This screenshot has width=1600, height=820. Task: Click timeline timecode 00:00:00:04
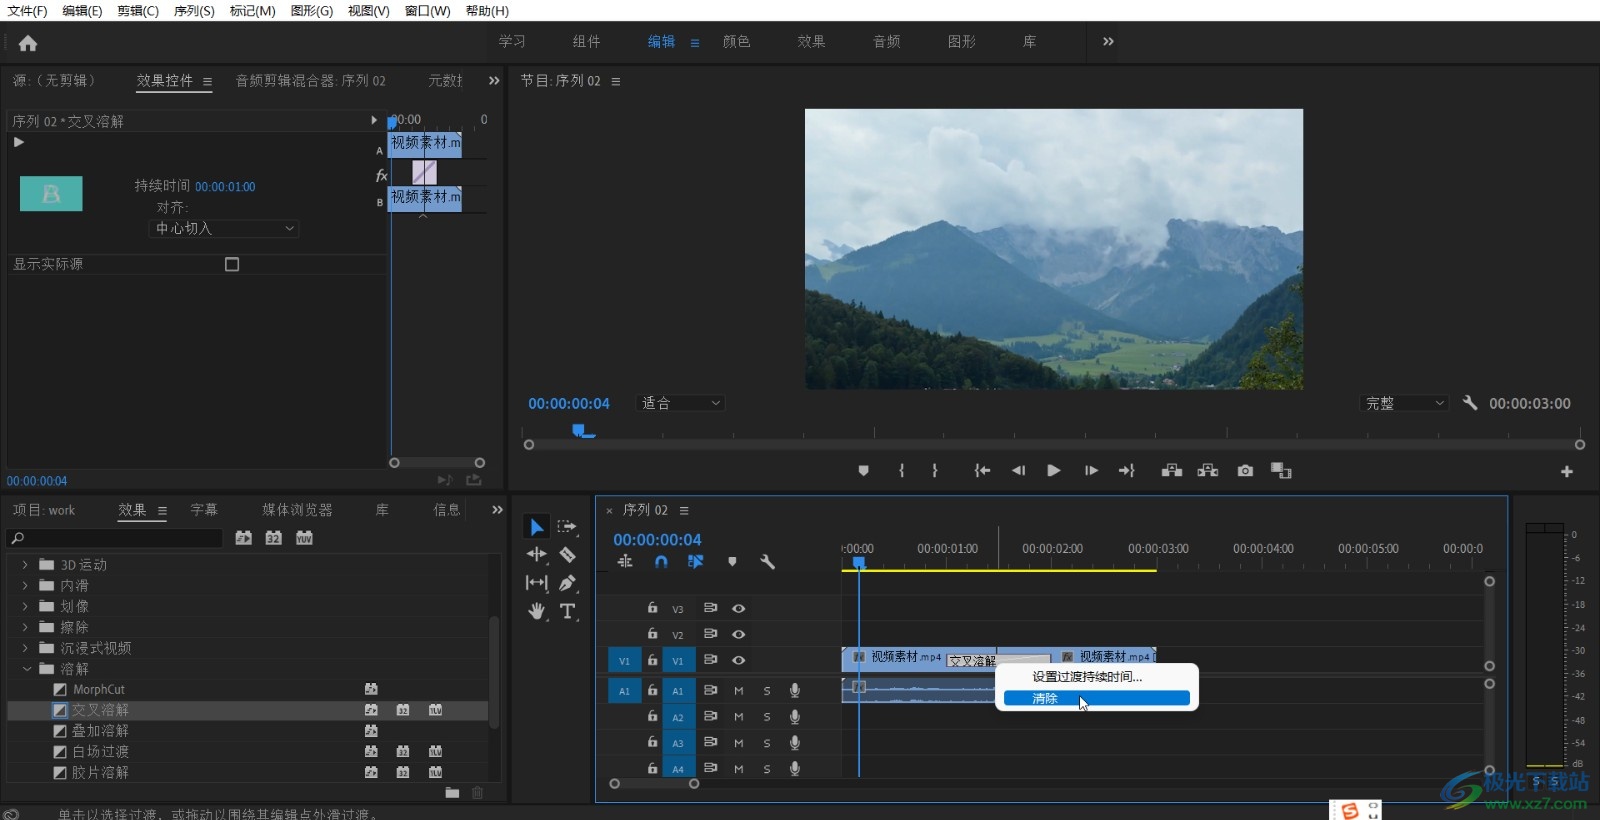click(x=657, y=540)
